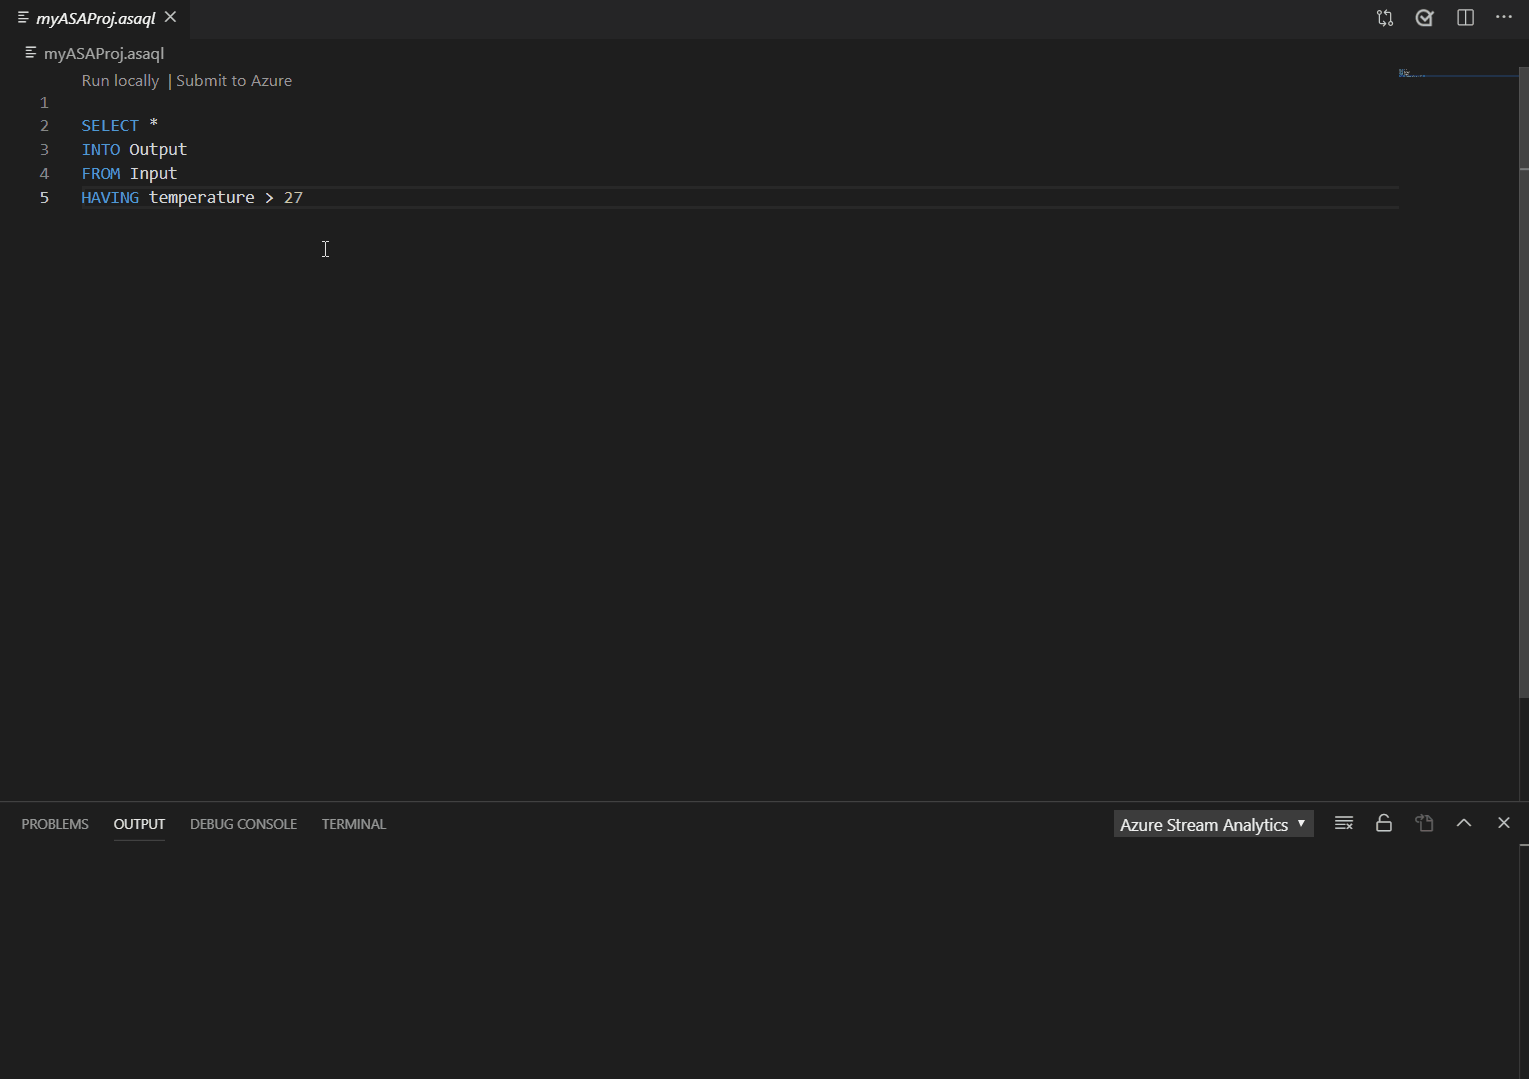Click the Submit to Azure link
The image size is (1529, 1079).
234,80
